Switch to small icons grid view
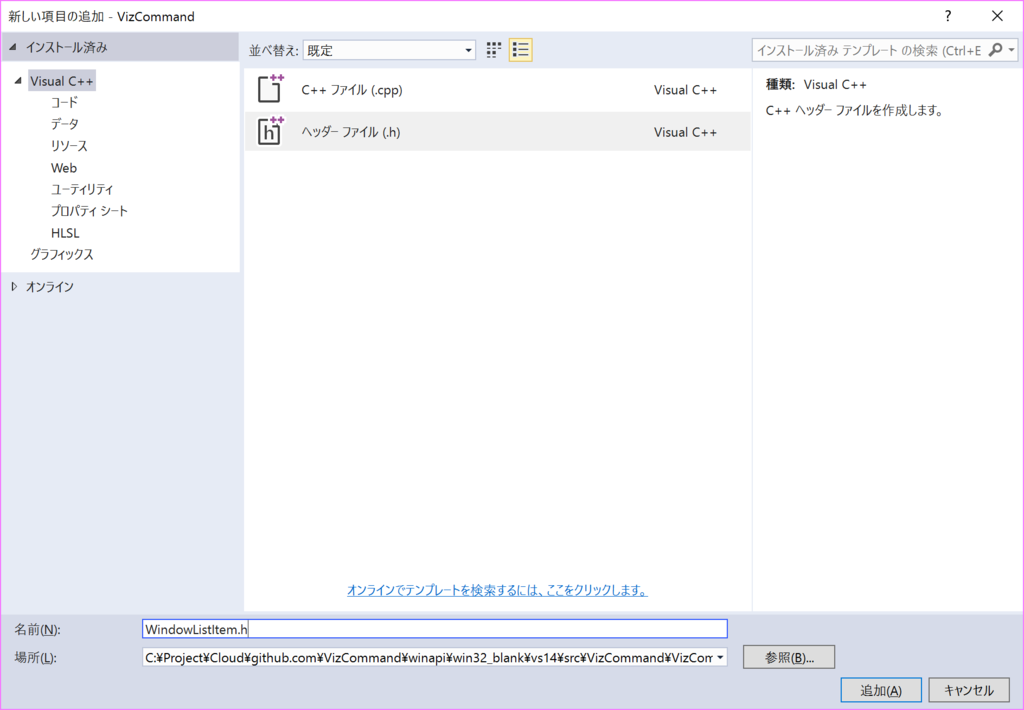This screenshot has height=710, width=1024. (x=494, y=50)
